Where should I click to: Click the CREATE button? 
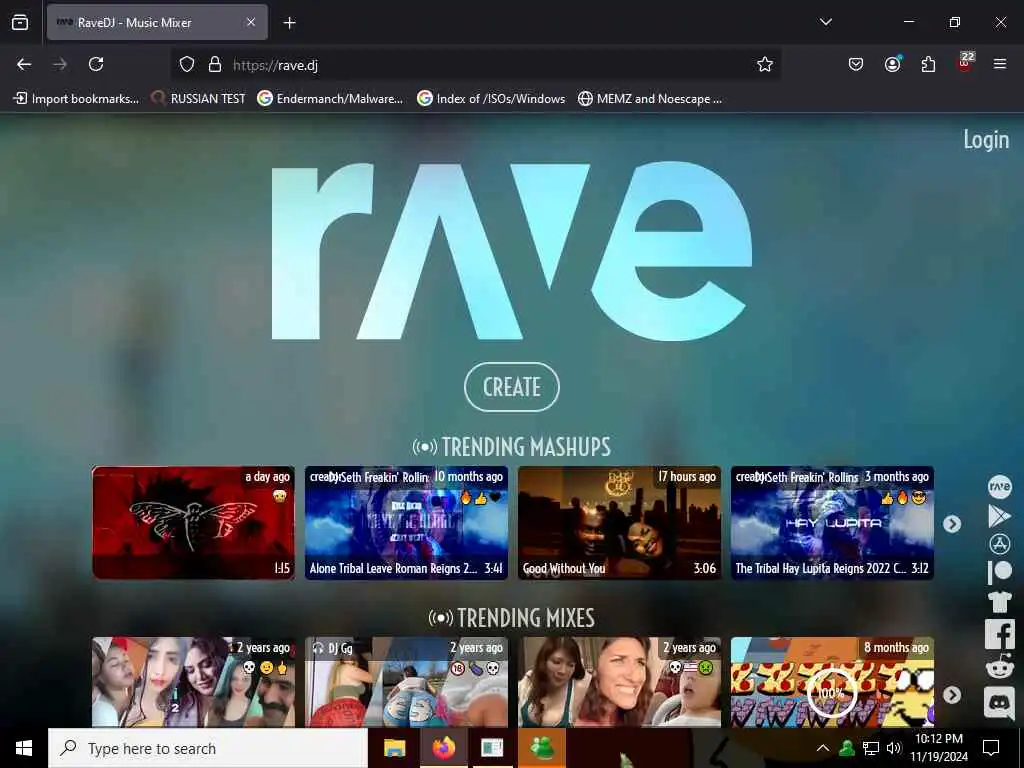pos(511,387)
